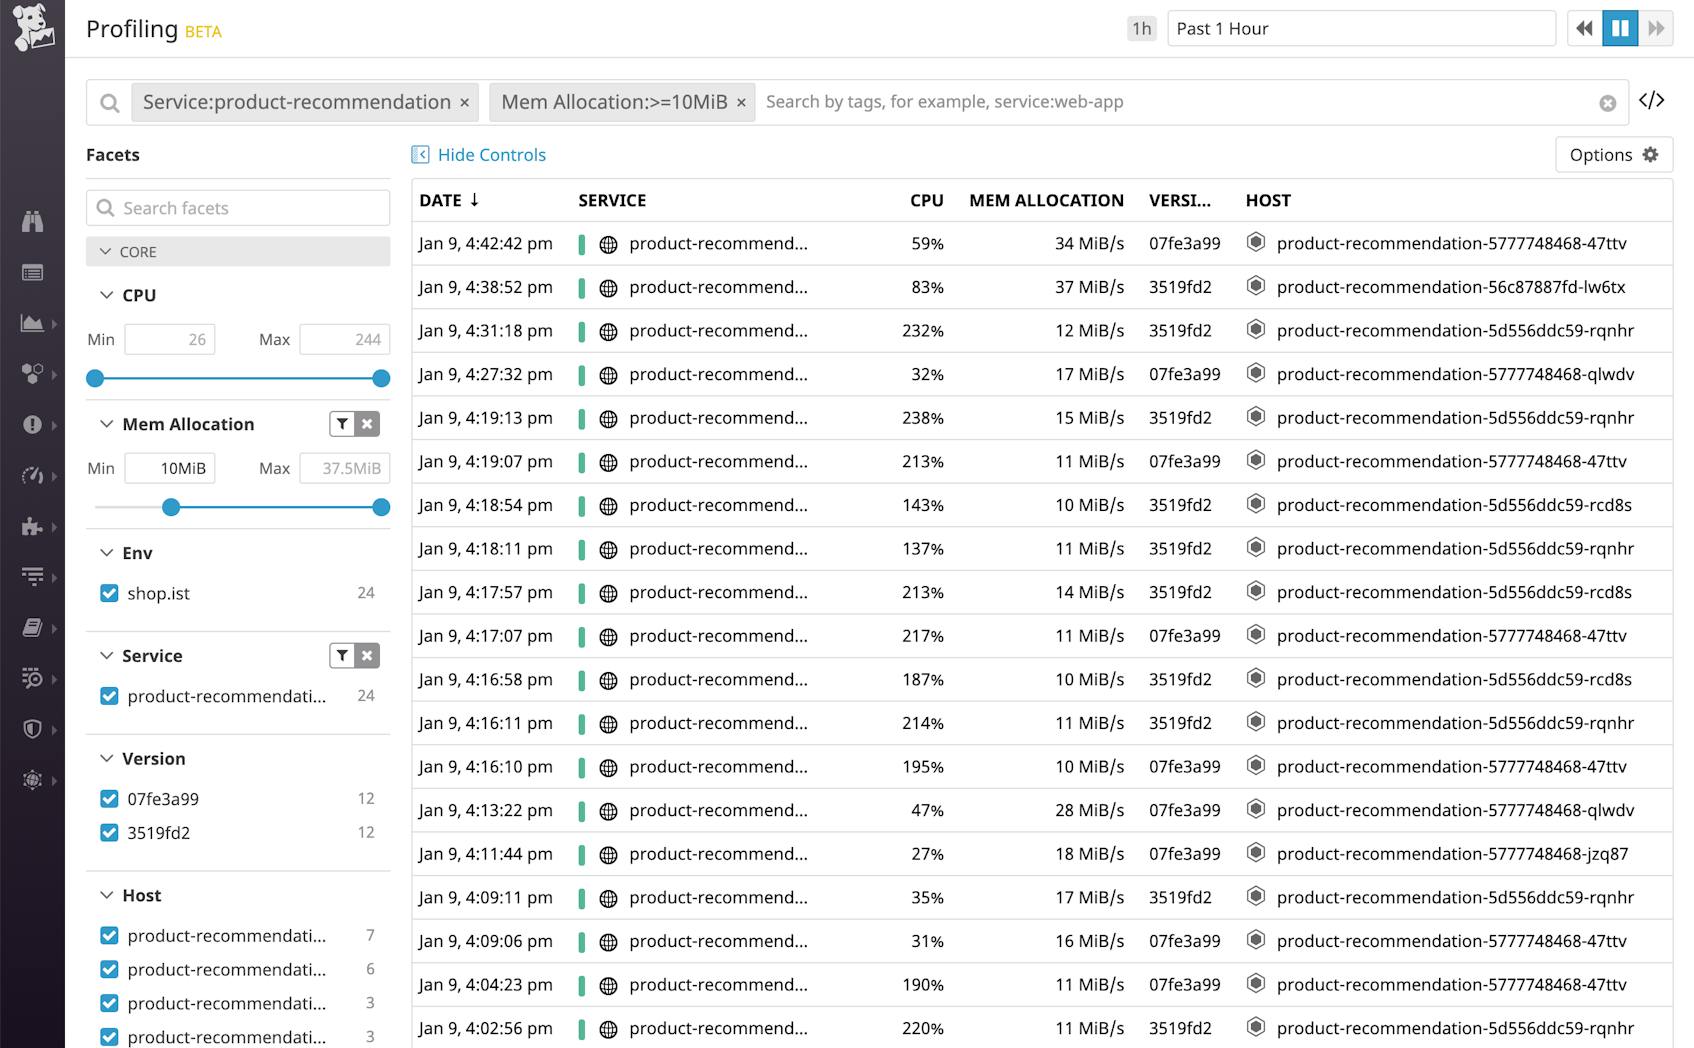Open Watchdog from the left sidebar
Viewport: 1694px width, 1048px height.
click(x=33, y=221)
